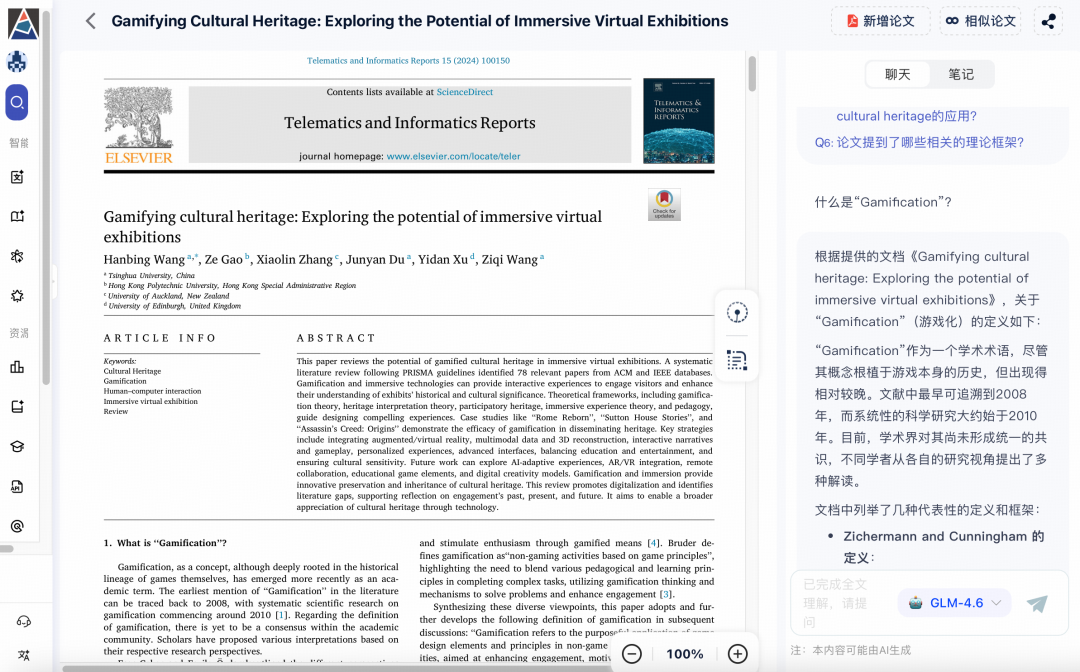Click the notebook-with-sparkle icon in sidebar
Viewport: 1080px width, 672px height.
point(17,406)
